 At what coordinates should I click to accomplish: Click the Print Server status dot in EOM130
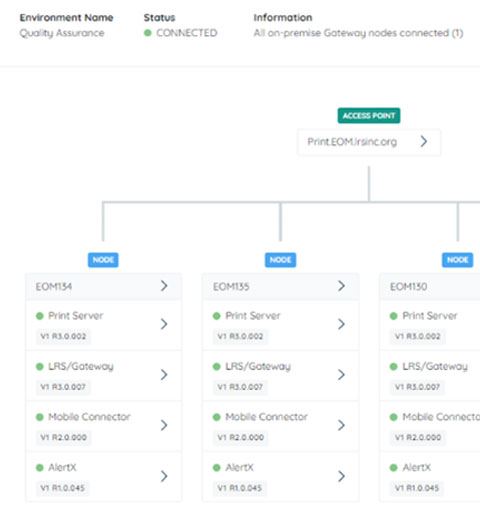(x=394, y=316)
